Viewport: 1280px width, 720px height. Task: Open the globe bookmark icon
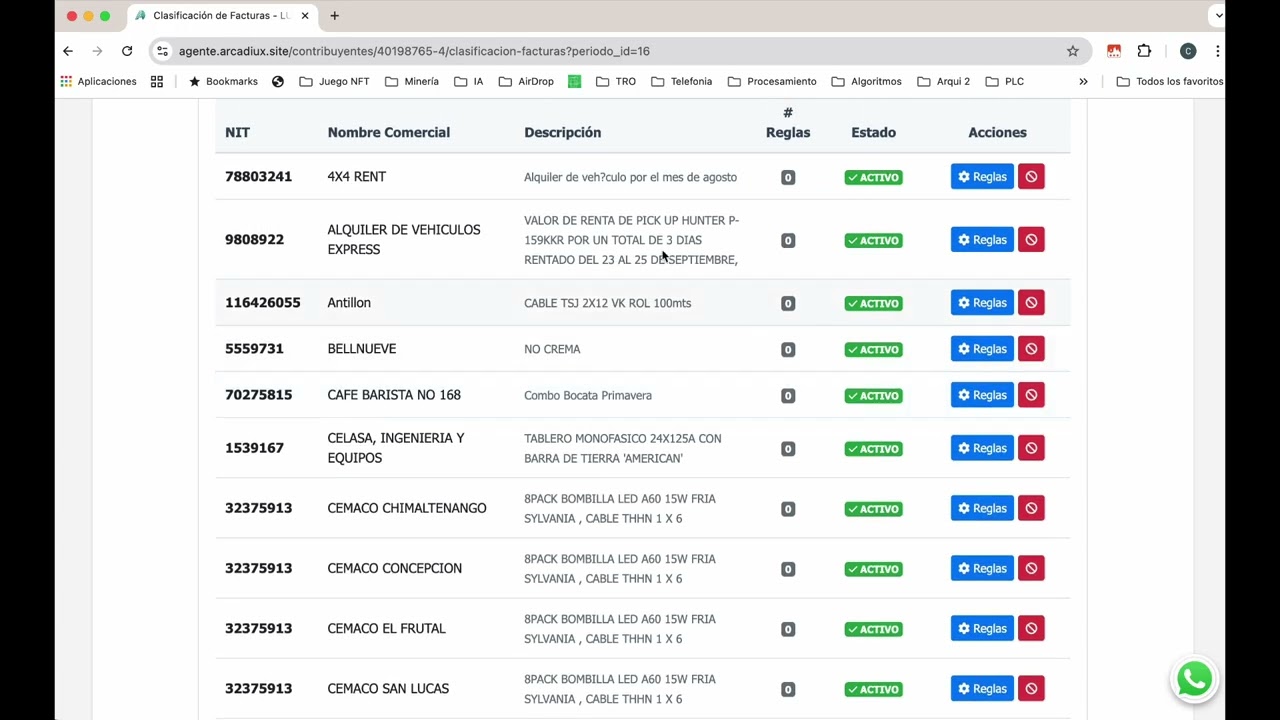(x=278, y=81)
